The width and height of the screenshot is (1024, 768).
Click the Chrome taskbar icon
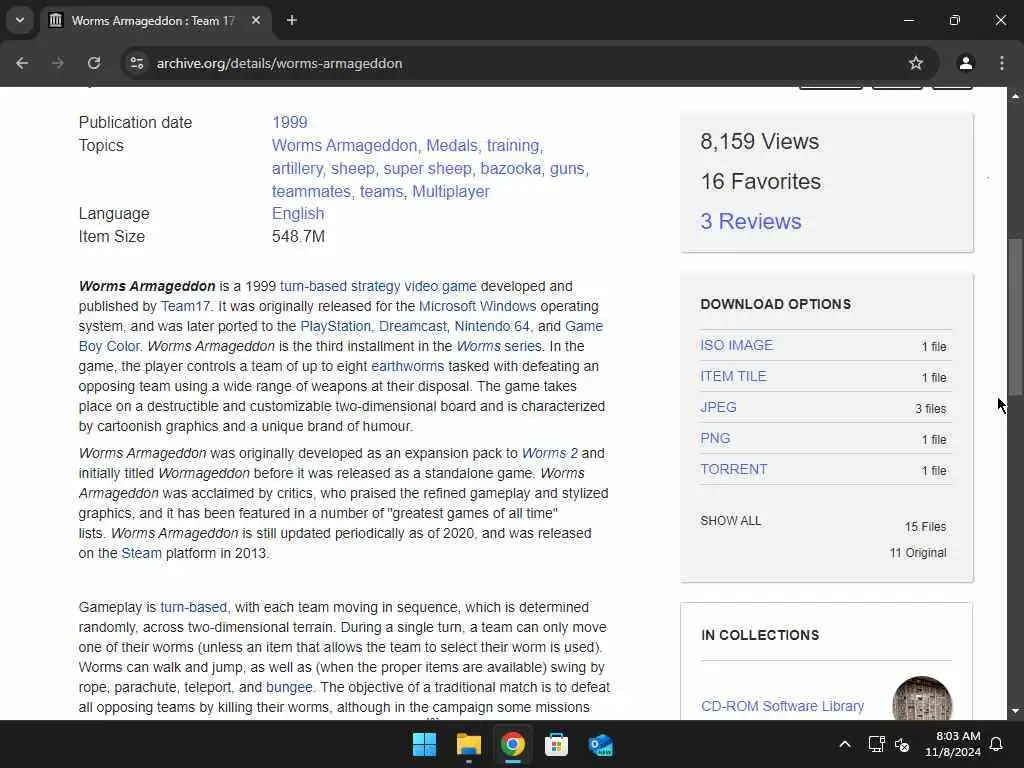pyautogui.click(x=513, y=744)
